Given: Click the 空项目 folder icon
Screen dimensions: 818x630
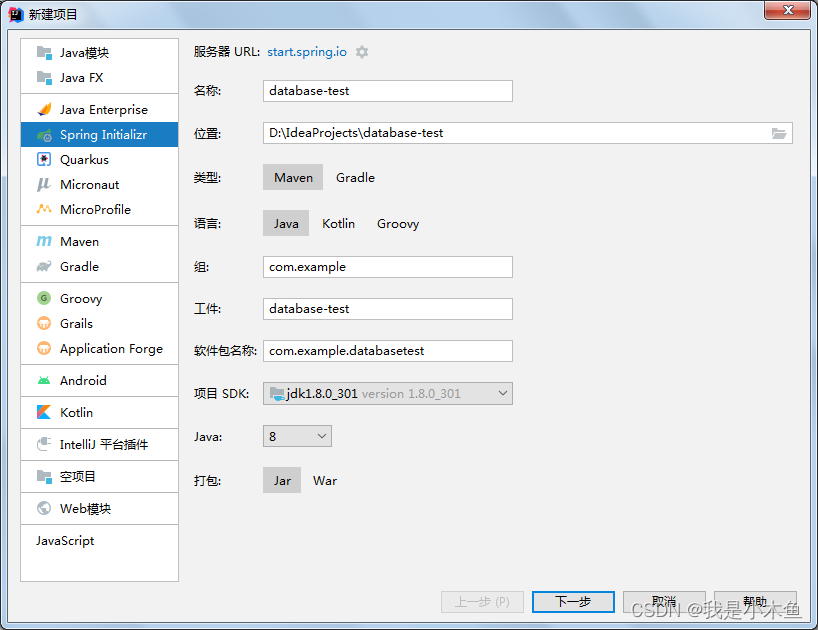Looking at the screenshot, I should 44,477.
